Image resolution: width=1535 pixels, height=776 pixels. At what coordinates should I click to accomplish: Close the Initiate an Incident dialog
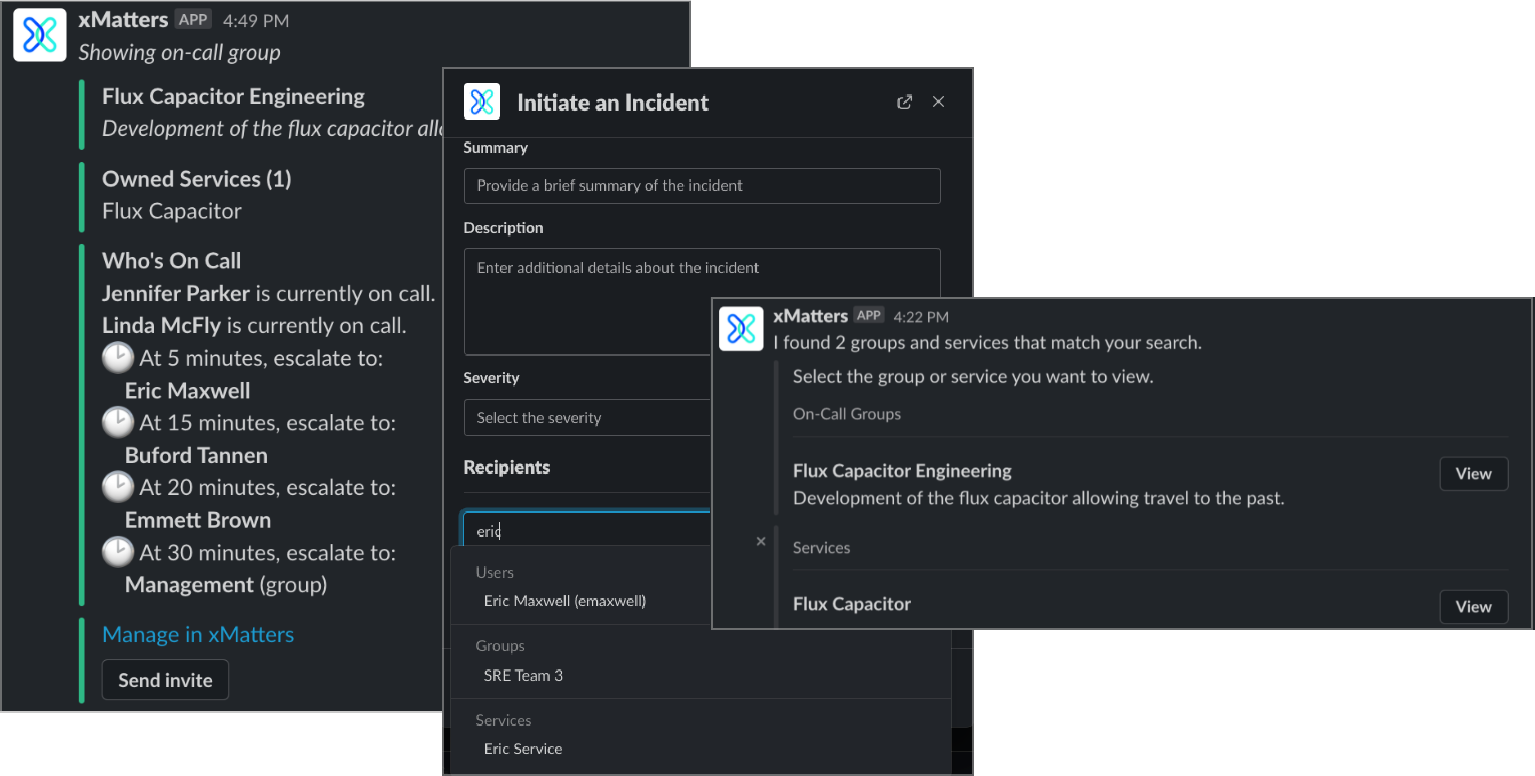click(938, 102)
